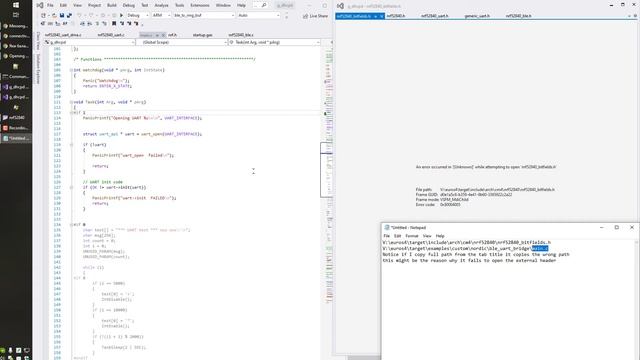Click the search magnifier in the title bar
The width and height of the screenshot is (640, 360).
tap(264, 5)
